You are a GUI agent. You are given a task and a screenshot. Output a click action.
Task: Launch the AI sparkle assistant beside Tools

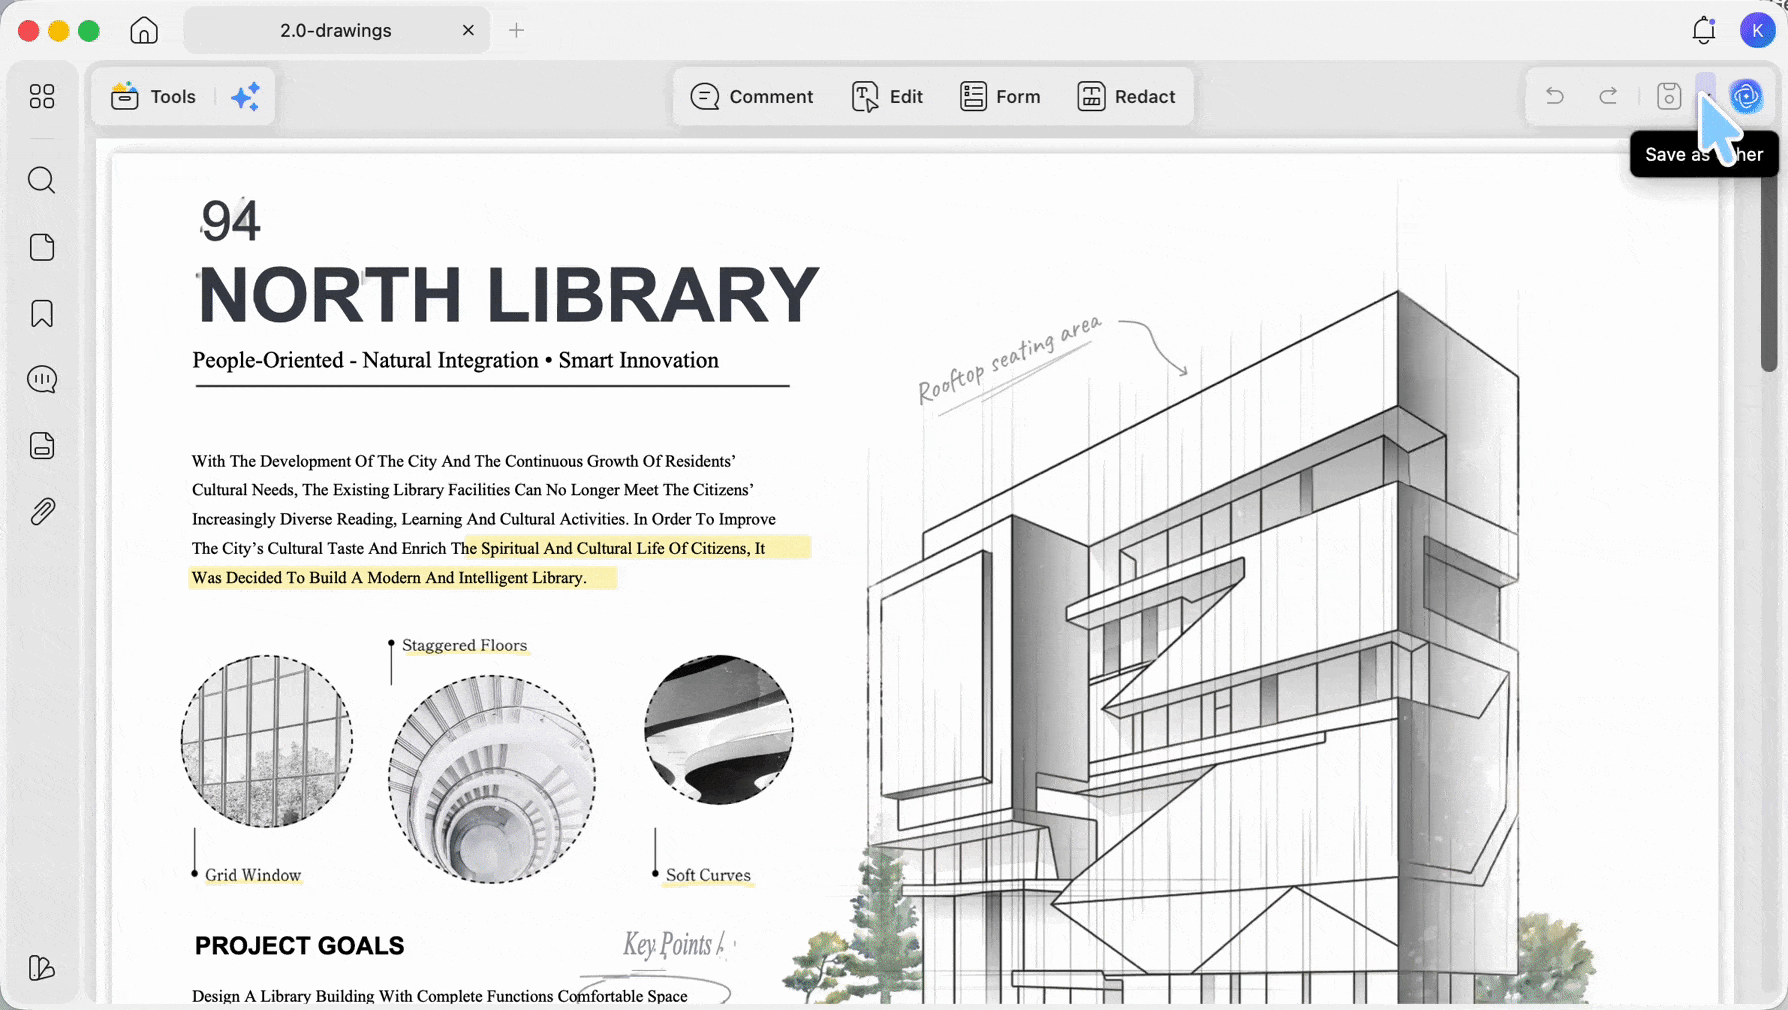point(245,96)
